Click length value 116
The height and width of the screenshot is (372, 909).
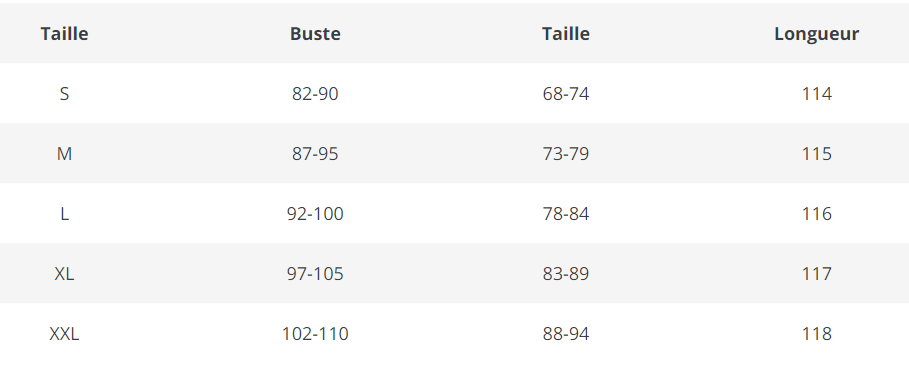(x=816, y=214)
